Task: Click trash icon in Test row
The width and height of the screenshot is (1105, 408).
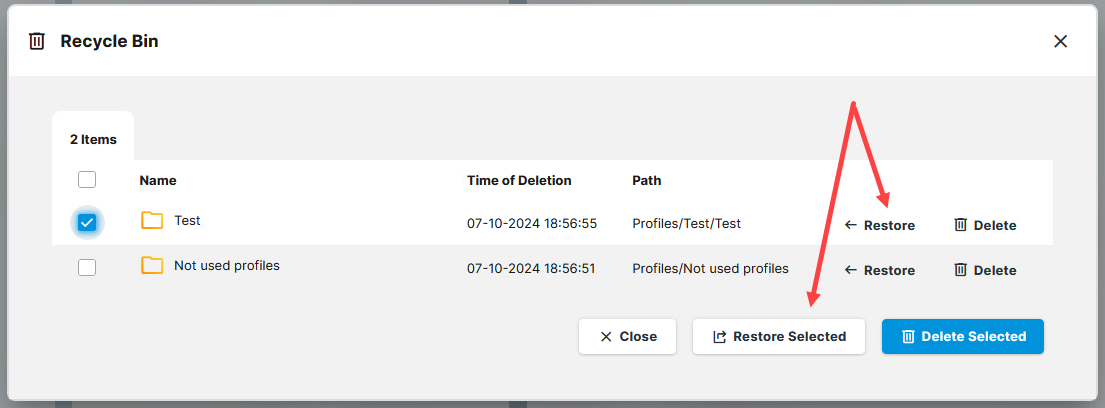Action: click(960, 225)
